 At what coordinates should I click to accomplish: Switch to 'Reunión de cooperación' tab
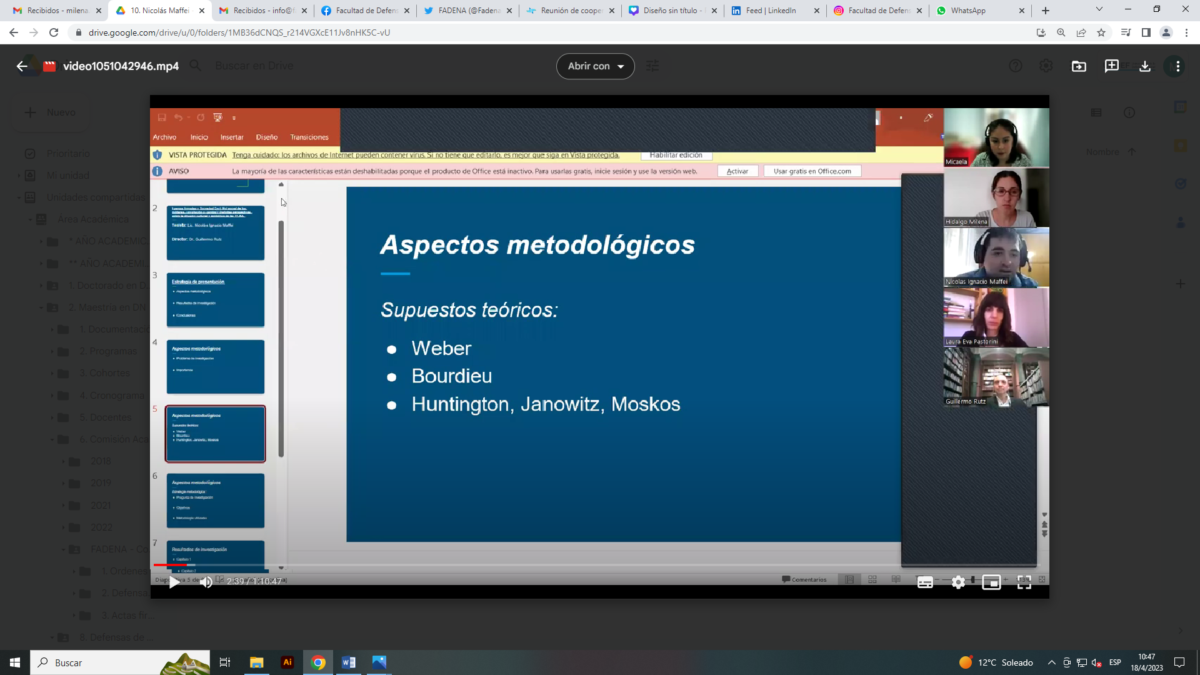[x=568, y=10]
